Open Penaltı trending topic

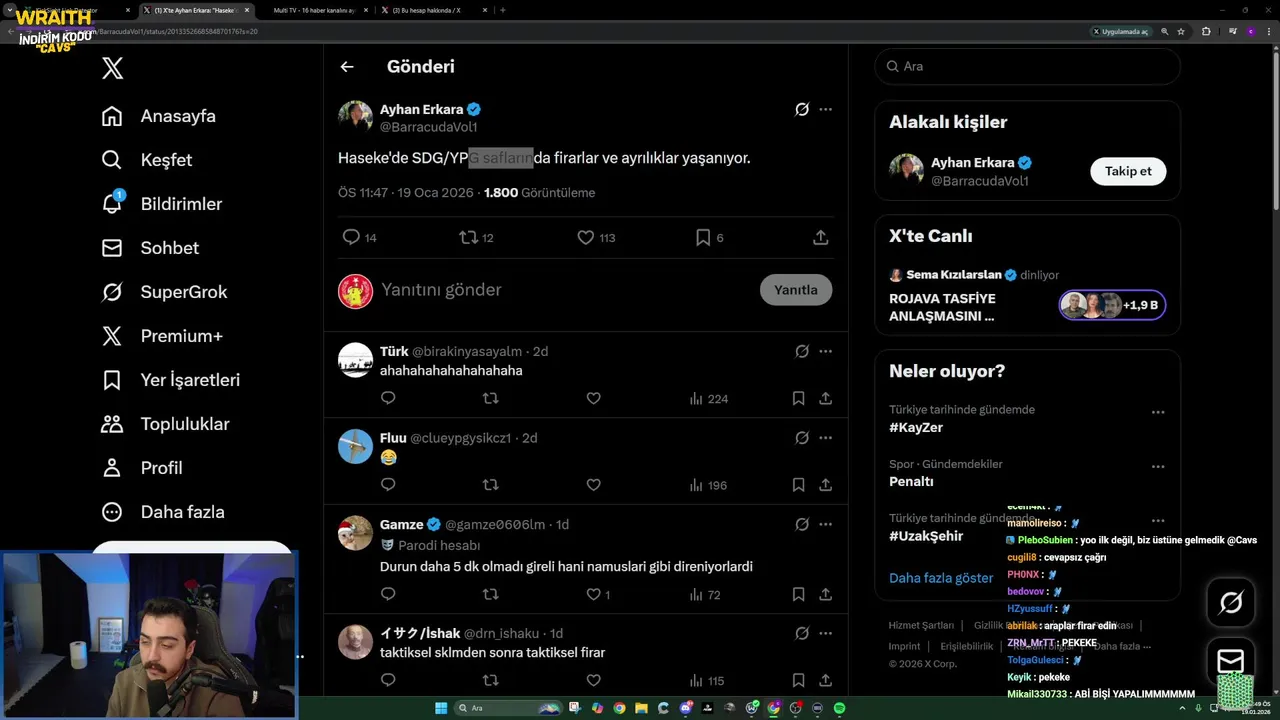coord(911,481)
